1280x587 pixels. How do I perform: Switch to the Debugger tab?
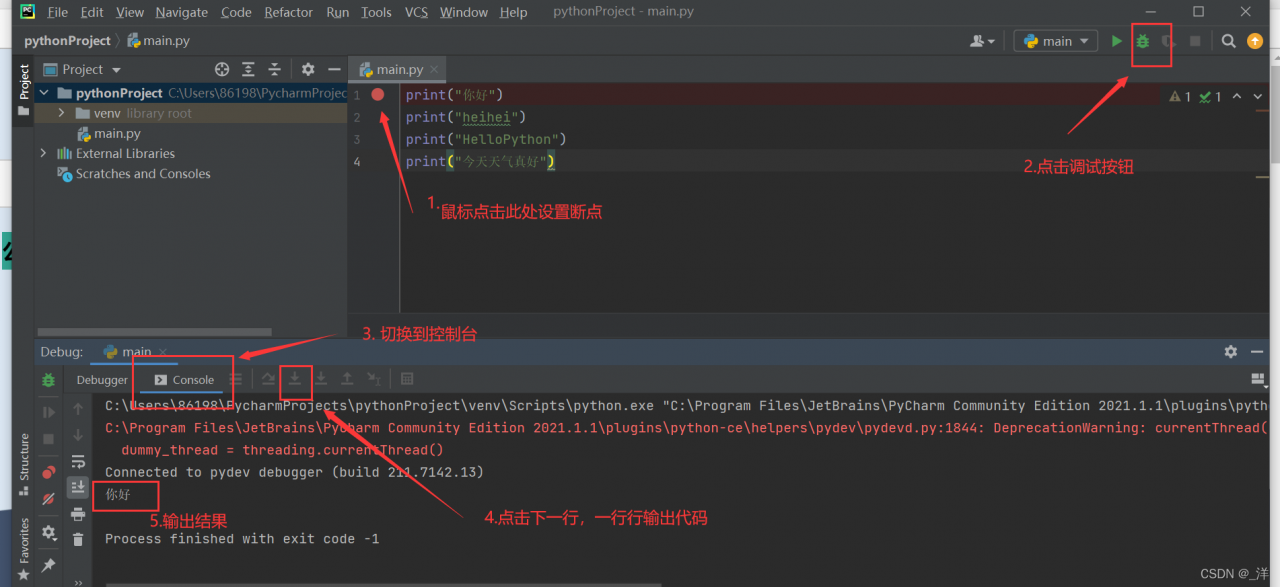pyautogui.click(x=102, y=380)
